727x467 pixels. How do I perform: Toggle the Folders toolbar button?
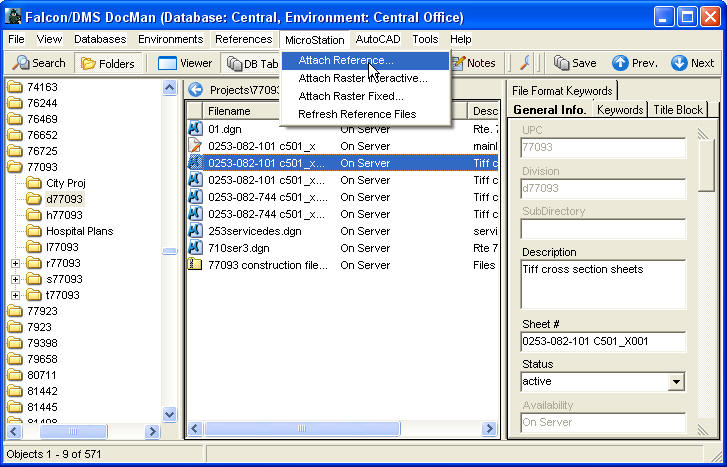[108, 63]
